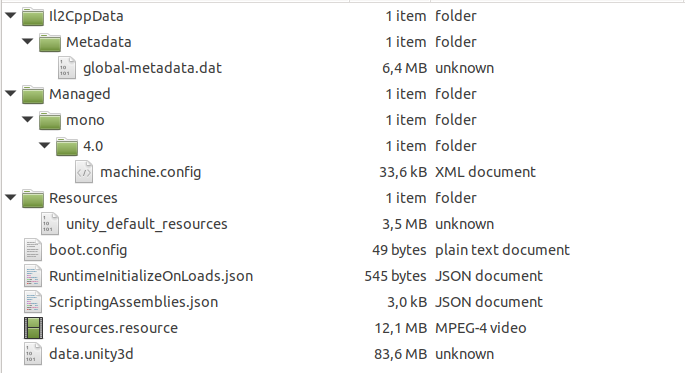
Task: Select the ScriptingAssemblies.json file name
Action: (x=133, y=302)
